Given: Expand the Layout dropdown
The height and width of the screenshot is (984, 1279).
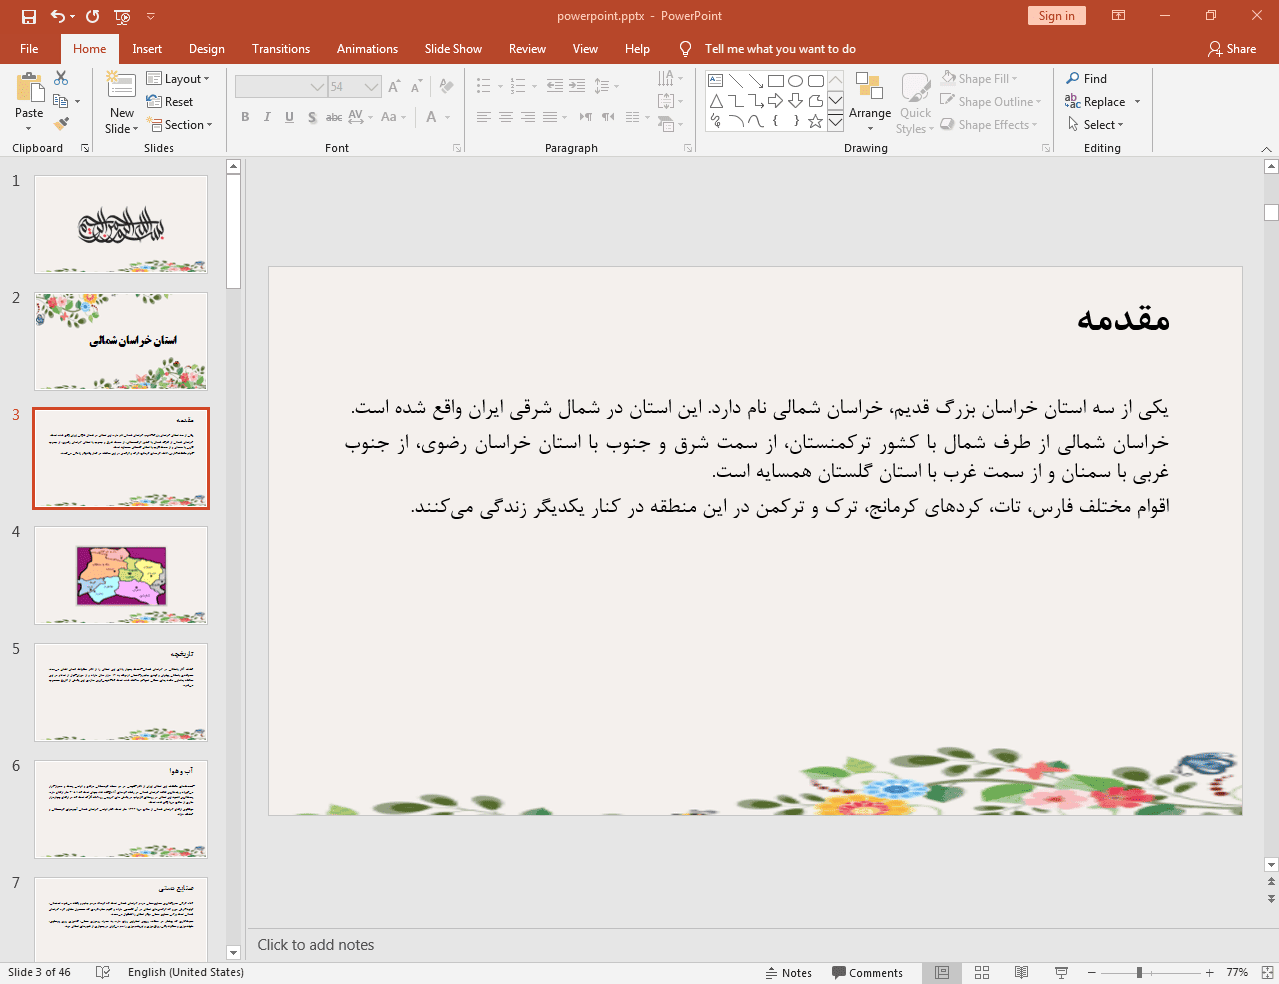Looking at the screenshot, I should click(178, 79).
